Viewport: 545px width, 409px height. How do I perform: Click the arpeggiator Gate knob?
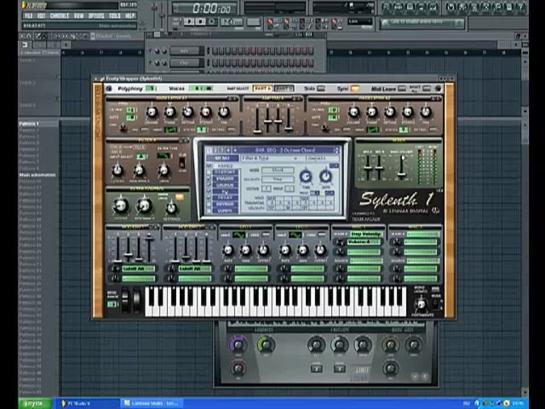325,177
